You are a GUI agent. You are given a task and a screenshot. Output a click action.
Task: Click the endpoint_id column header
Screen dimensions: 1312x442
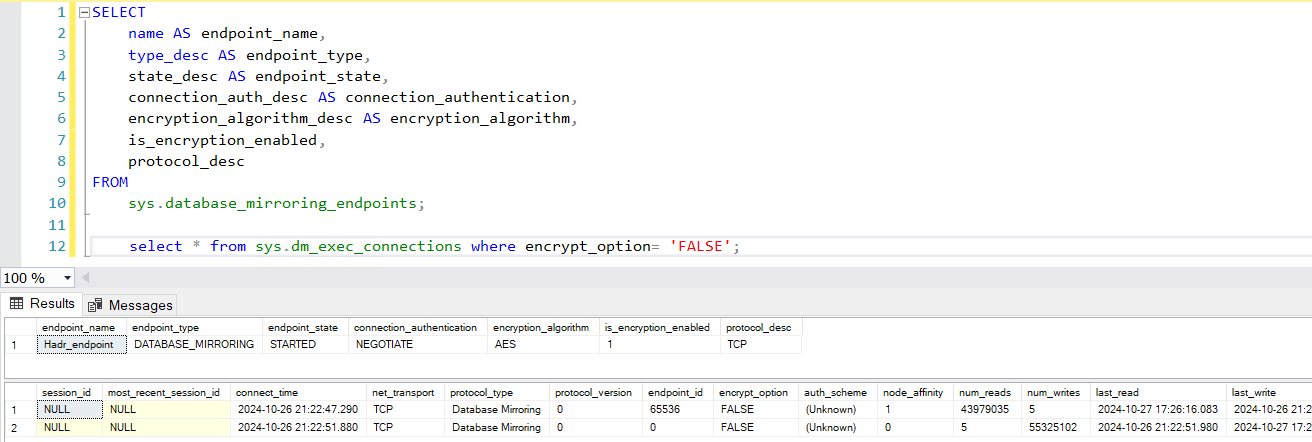(680, 393)
